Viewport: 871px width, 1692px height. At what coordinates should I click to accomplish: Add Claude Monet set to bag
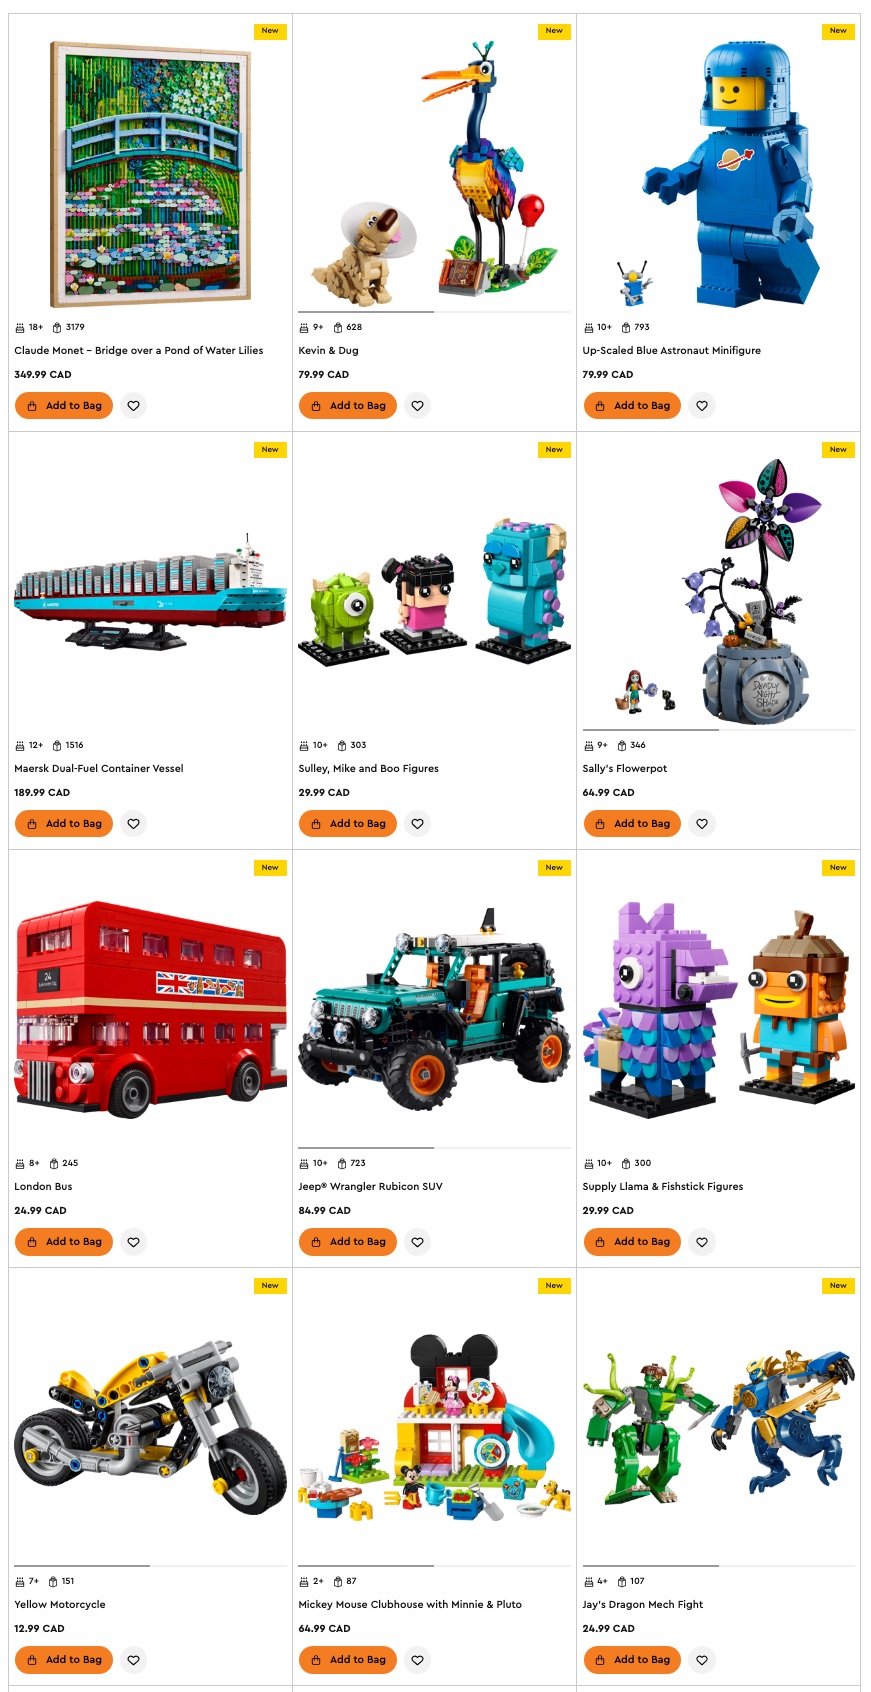(x=64, y=406)
